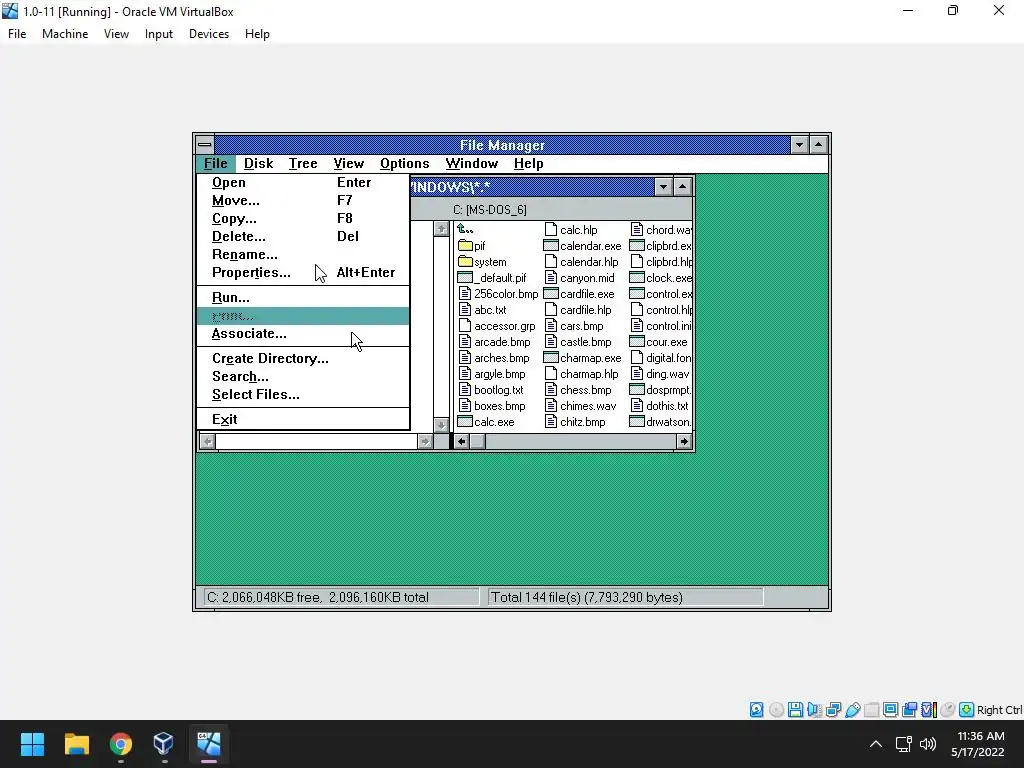Select the chess.bmp file icon
The image size is (1024, 768).
(x=551, y=390)
